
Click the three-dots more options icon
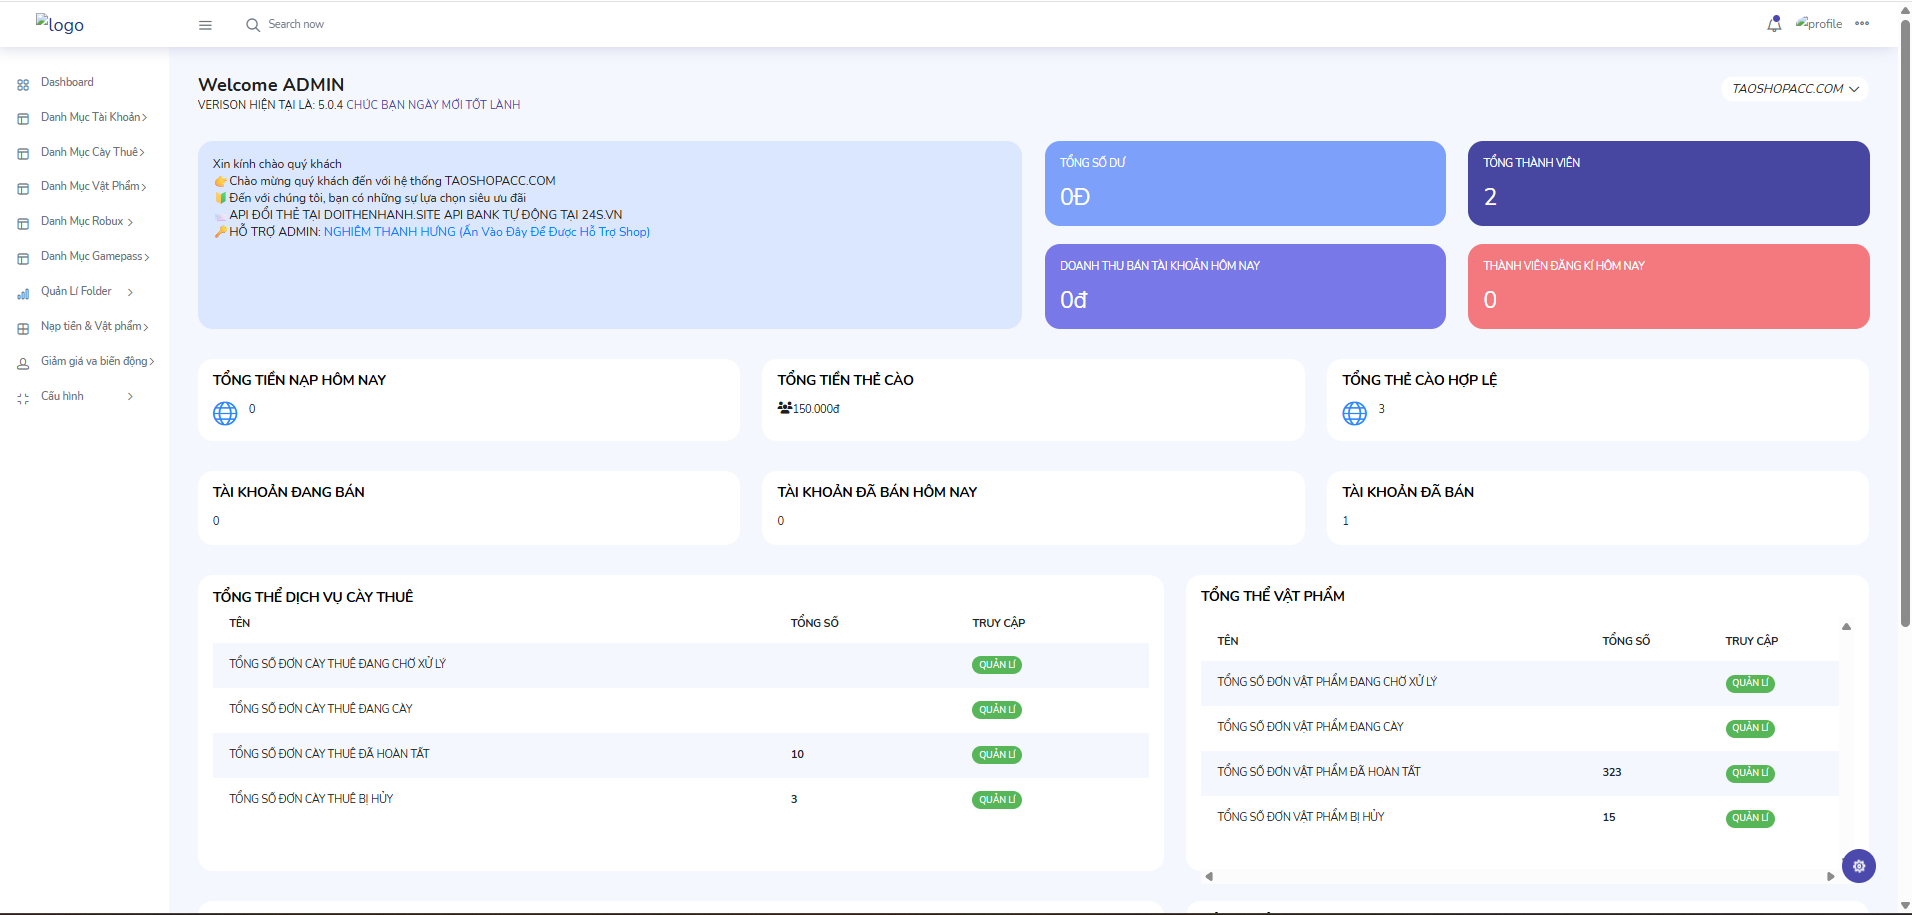(1861, 24)
